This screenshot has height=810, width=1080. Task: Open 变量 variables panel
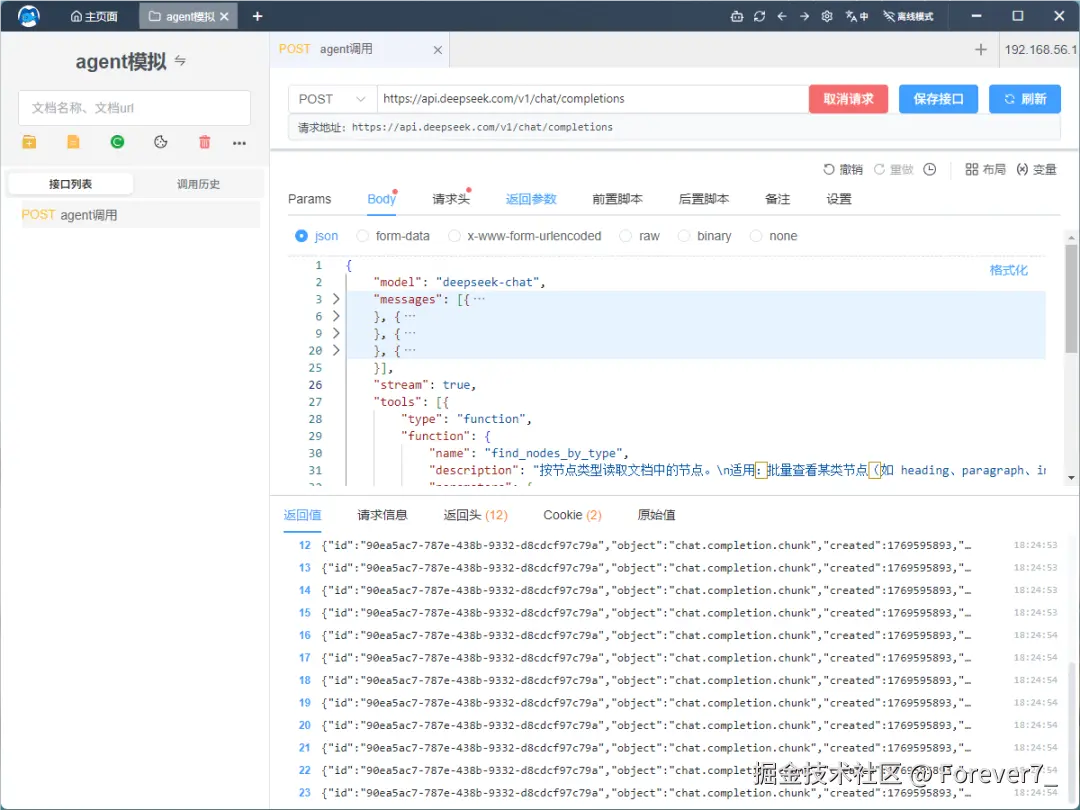pos(1036,169)
